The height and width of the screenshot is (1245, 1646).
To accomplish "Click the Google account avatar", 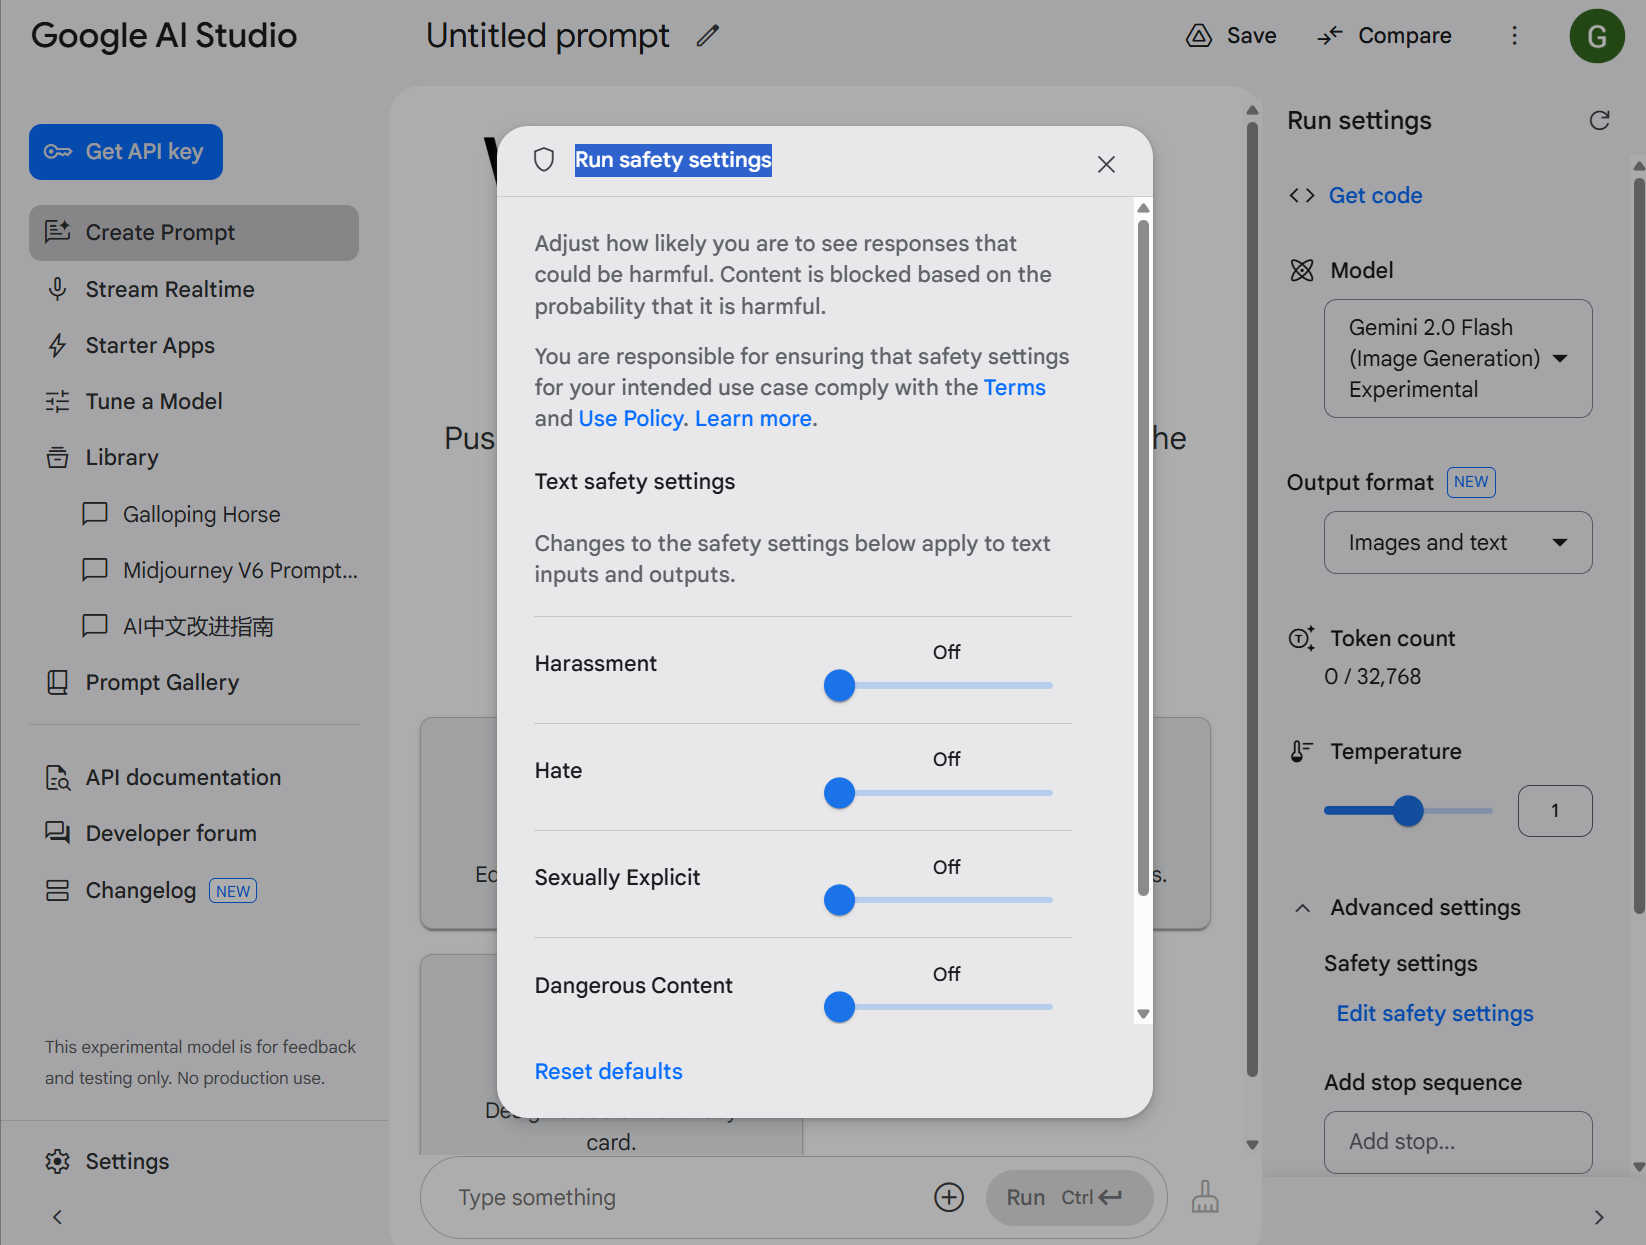I will point(1597,36).
